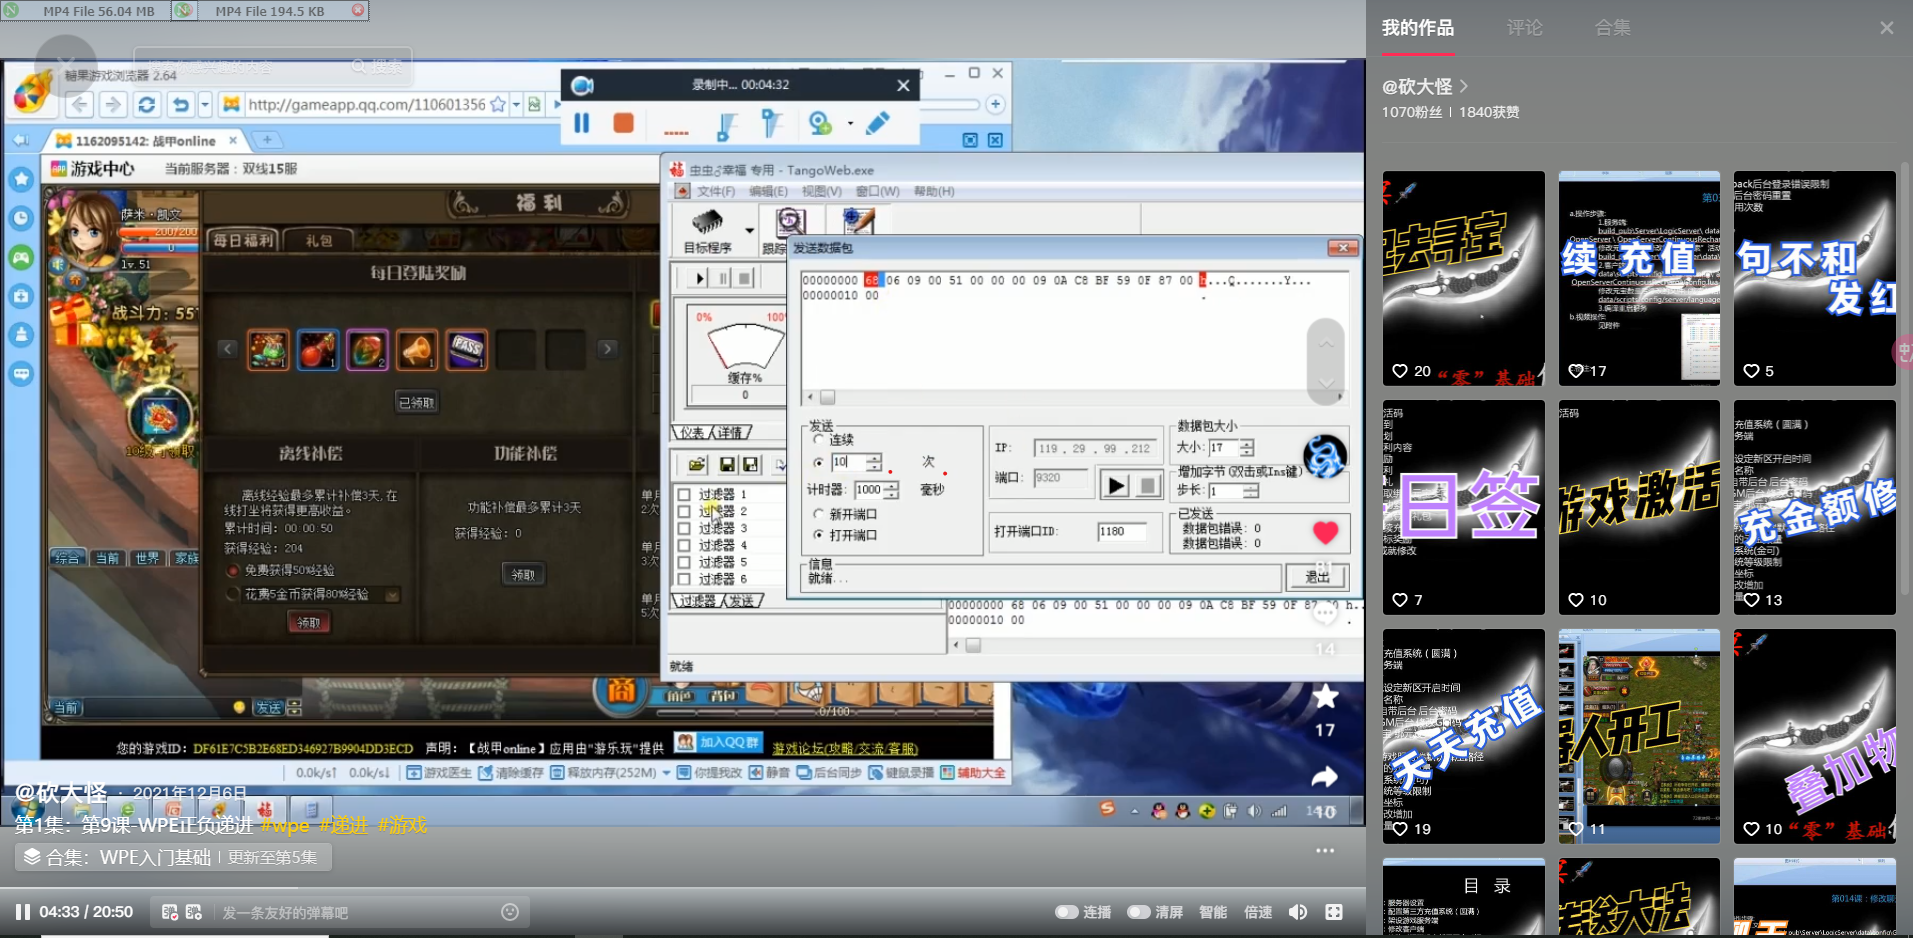Enter fullscreen with the fullscreen icon
This screenshot has width=1913, height=938.
pyautogui.click(x=1334, y=912)
